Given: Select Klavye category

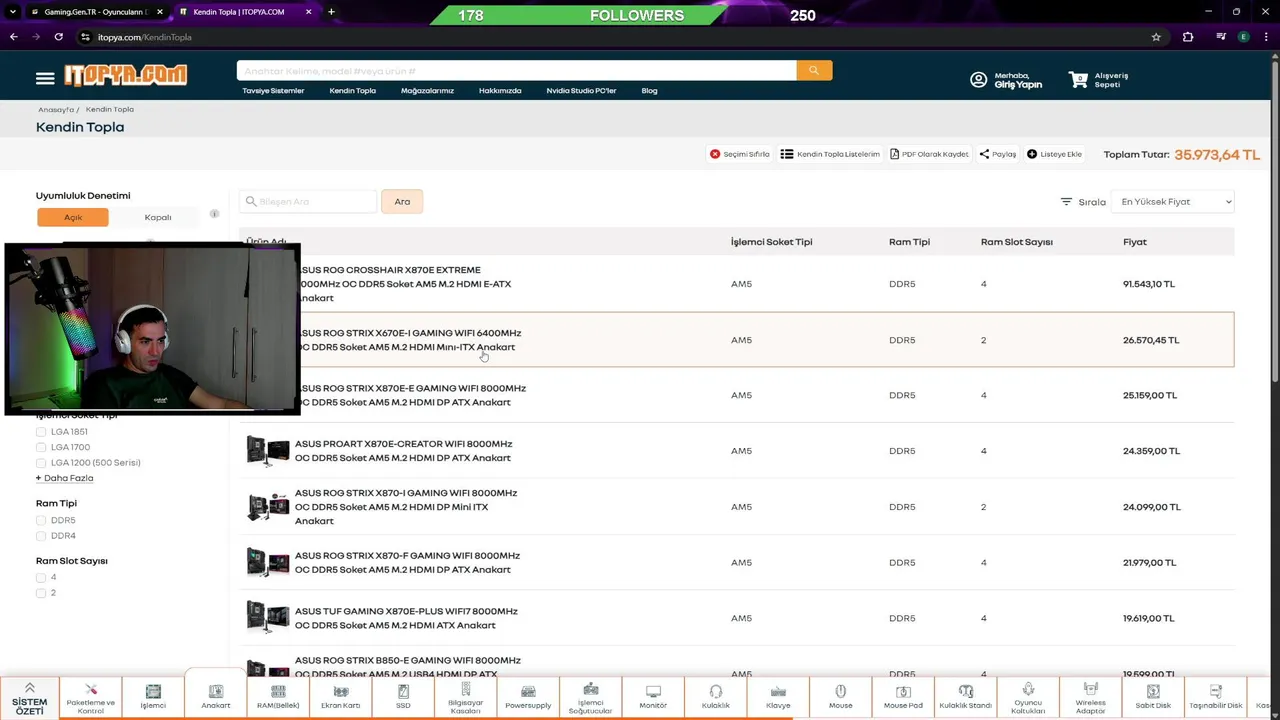Looking at the screenshot, I should pos(778,698).
